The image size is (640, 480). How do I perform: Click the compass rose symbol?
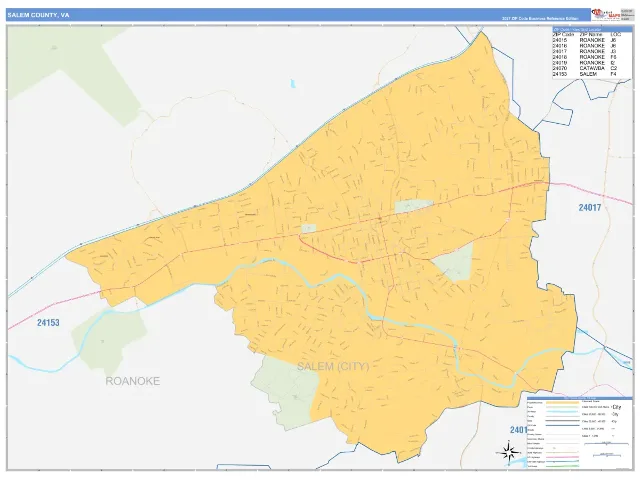(509, 452)
